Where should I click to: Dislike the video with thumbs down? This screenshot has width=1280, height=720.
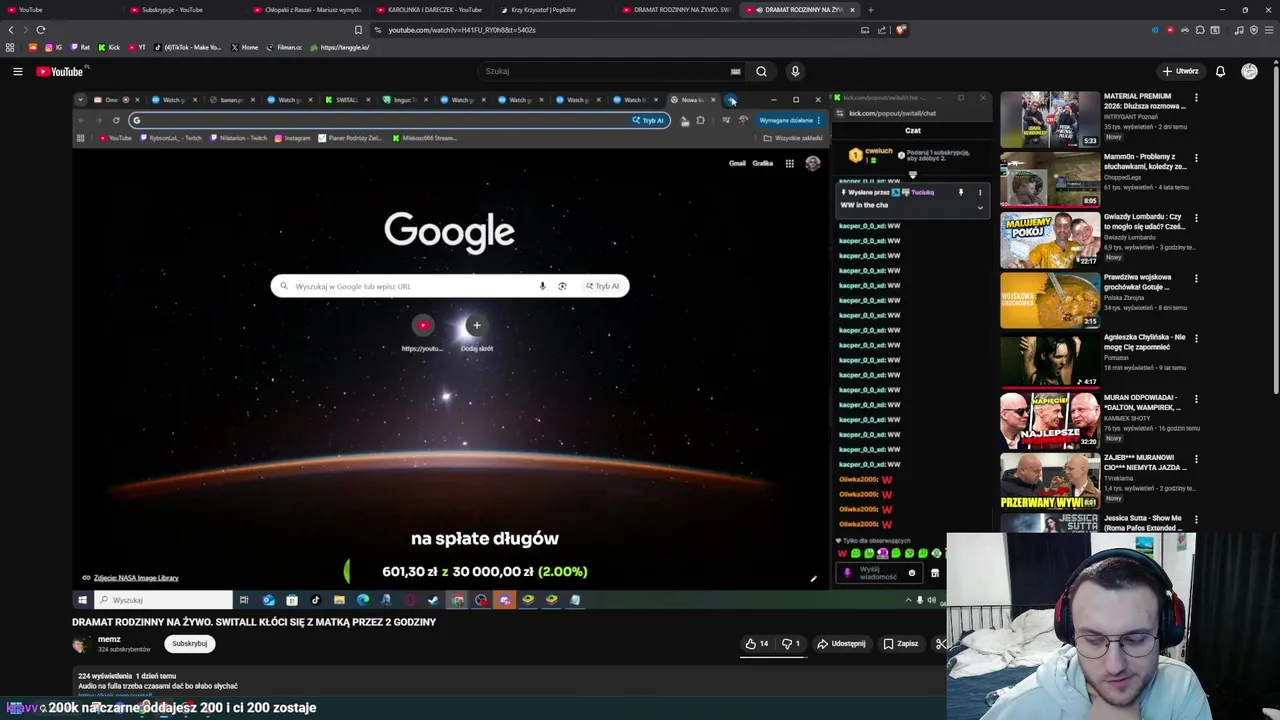[x=791, y=644]
